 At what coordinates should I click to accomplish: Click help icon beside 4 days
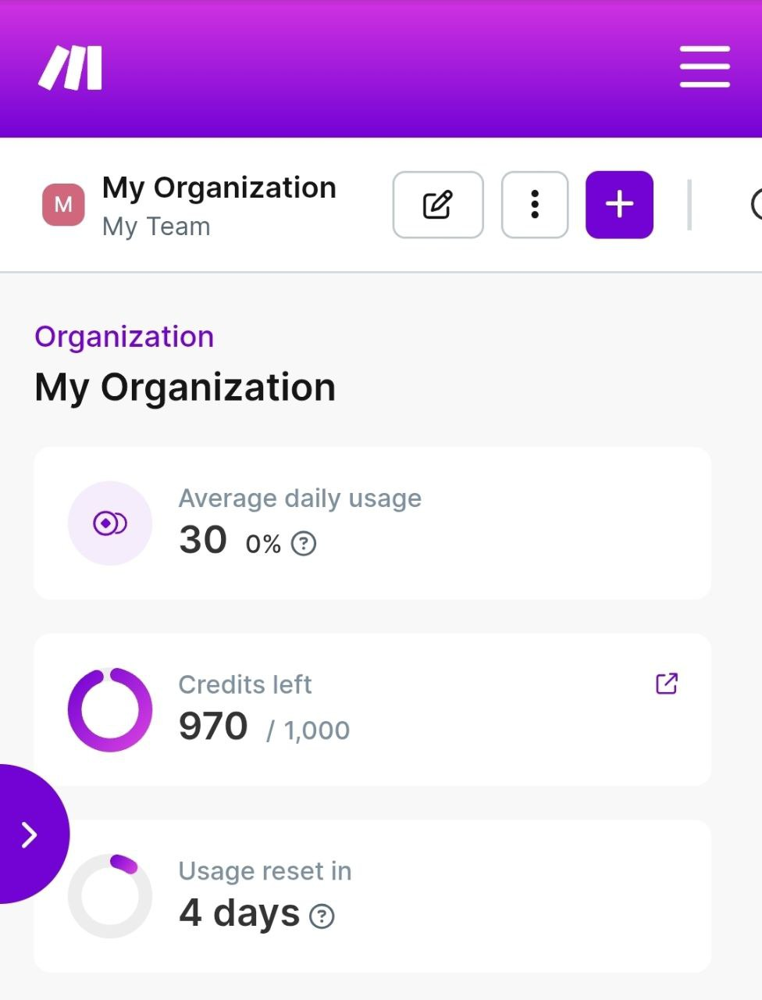pyautogui.click(x=322, y=916)
